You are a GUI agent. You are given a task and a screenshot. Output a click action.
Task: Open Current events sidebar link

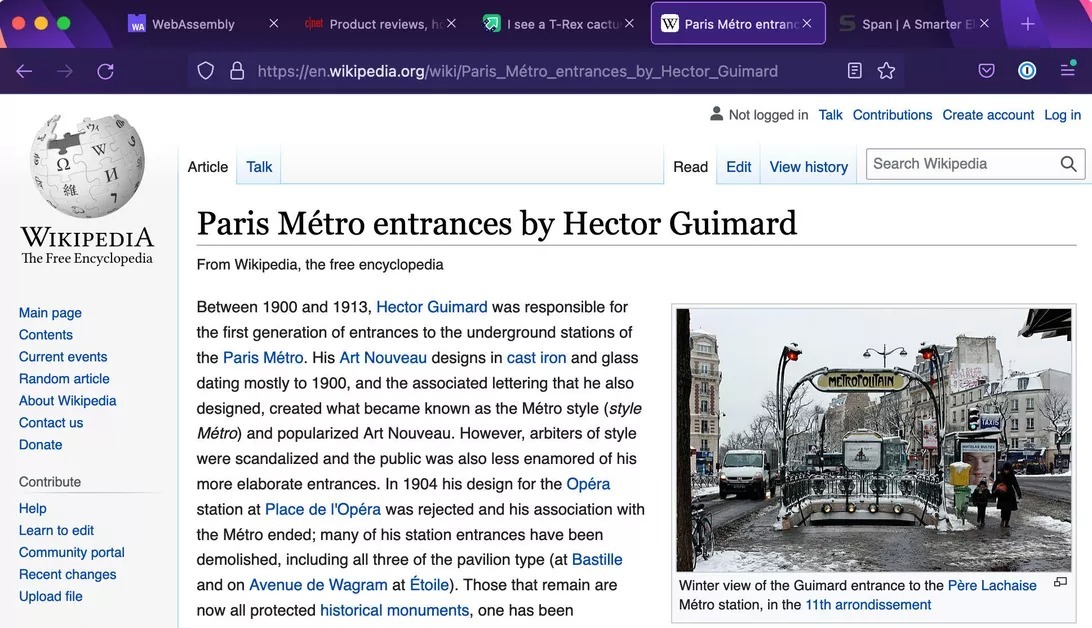pyautogui.click(x=63, y=356)
